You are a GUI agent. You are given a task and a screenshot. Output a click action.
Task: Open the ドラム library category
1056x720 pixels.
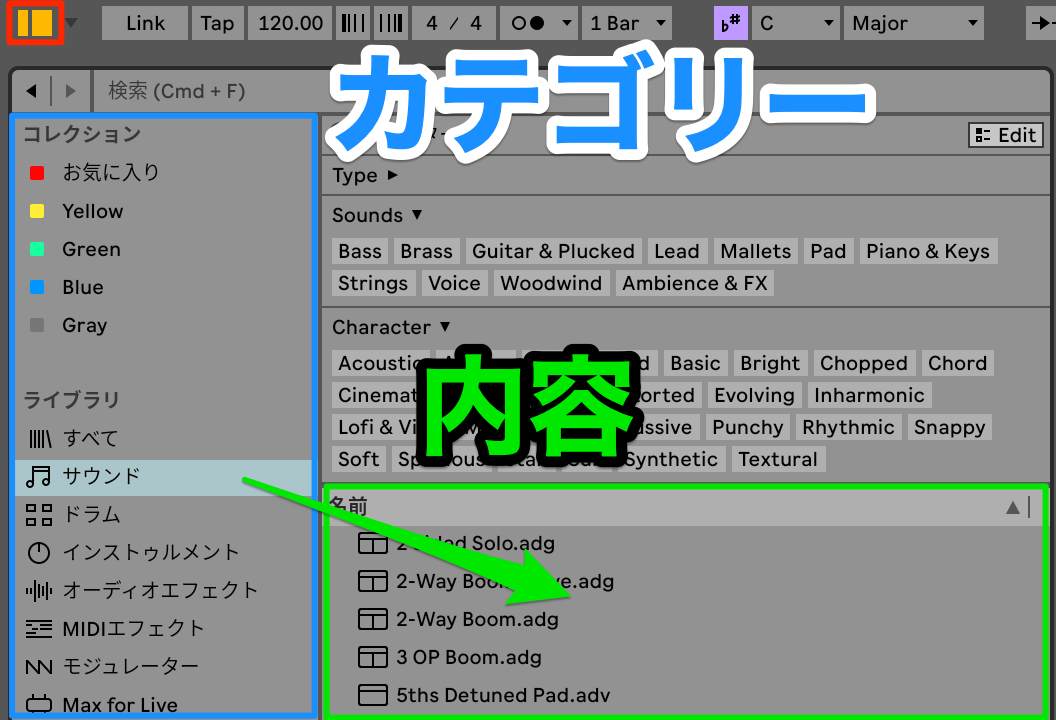tap(164, 515)
